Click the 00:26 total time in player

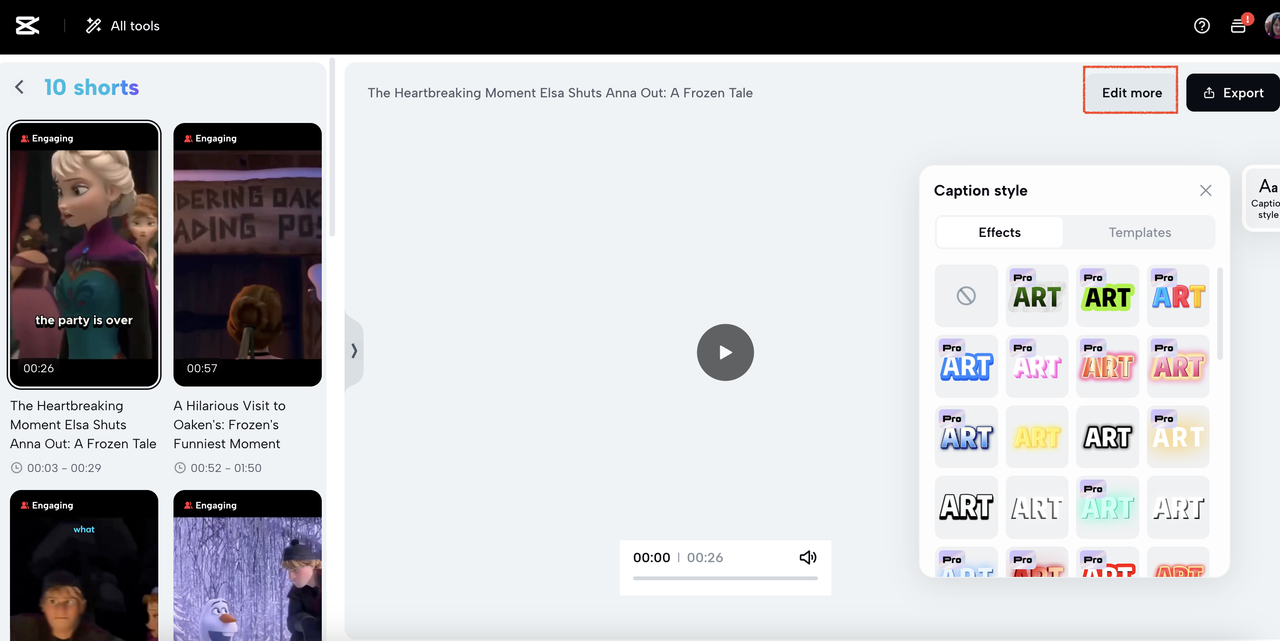click(705, 558)
